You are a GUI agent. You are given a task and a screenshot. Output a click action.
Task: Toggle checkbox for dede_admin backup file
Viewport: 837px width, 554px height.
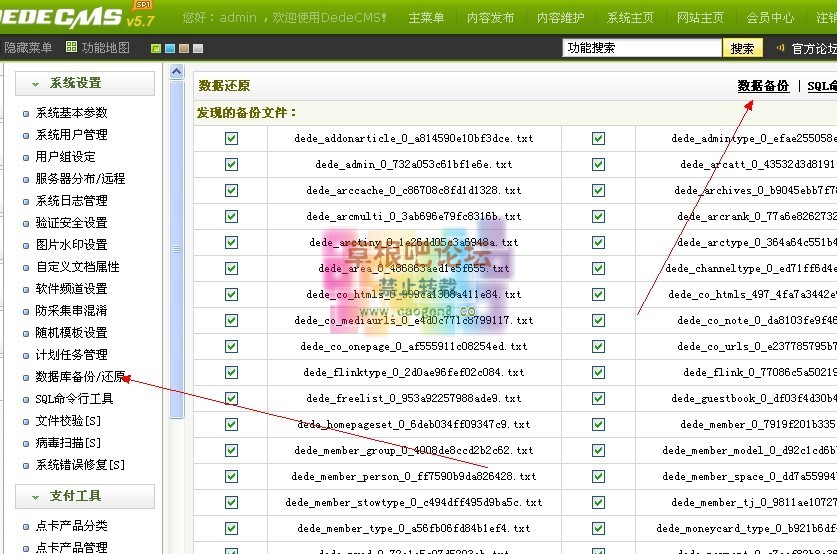232,164
